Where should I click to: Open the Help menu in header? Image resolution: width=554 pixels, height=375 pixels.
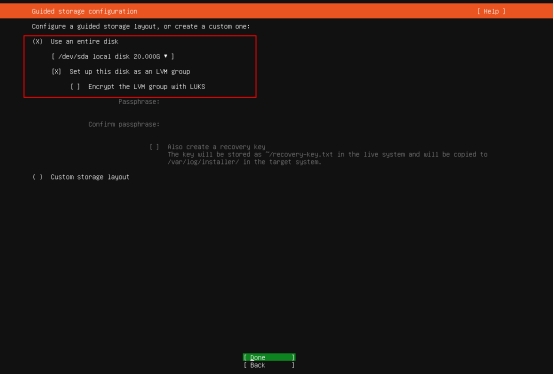click(x=491, y=11)
